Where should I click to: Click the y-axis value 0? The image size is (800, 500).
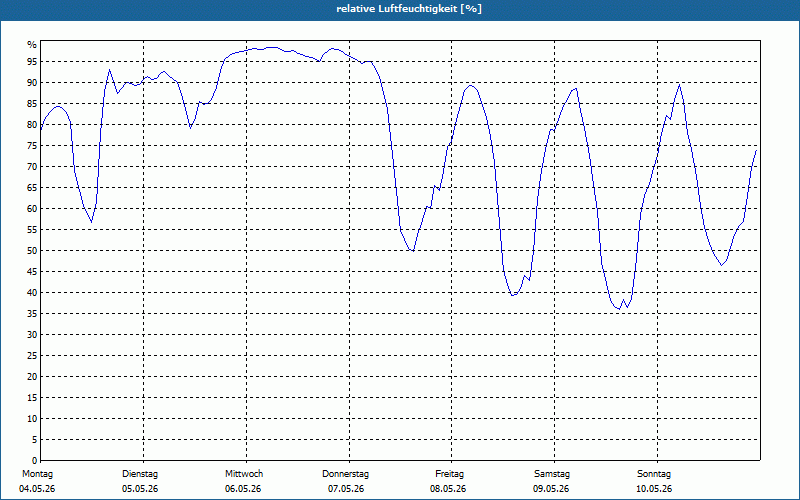click(x=35, y=461)
